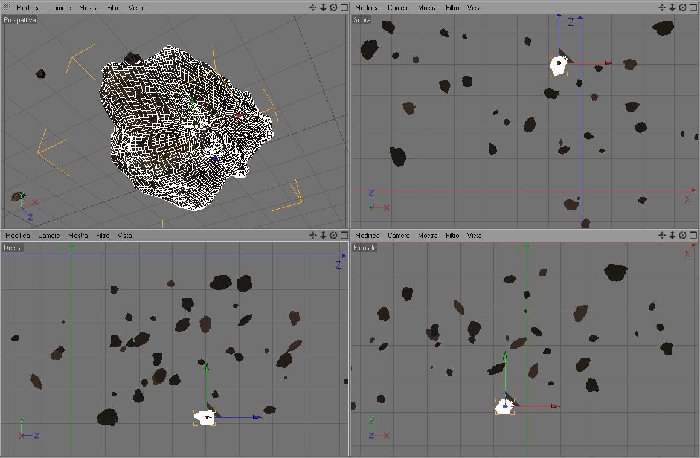The image size is (700, 458).
Task: Toggle single-view icon of the Perspective viewport
Action: tap(344, 7)
